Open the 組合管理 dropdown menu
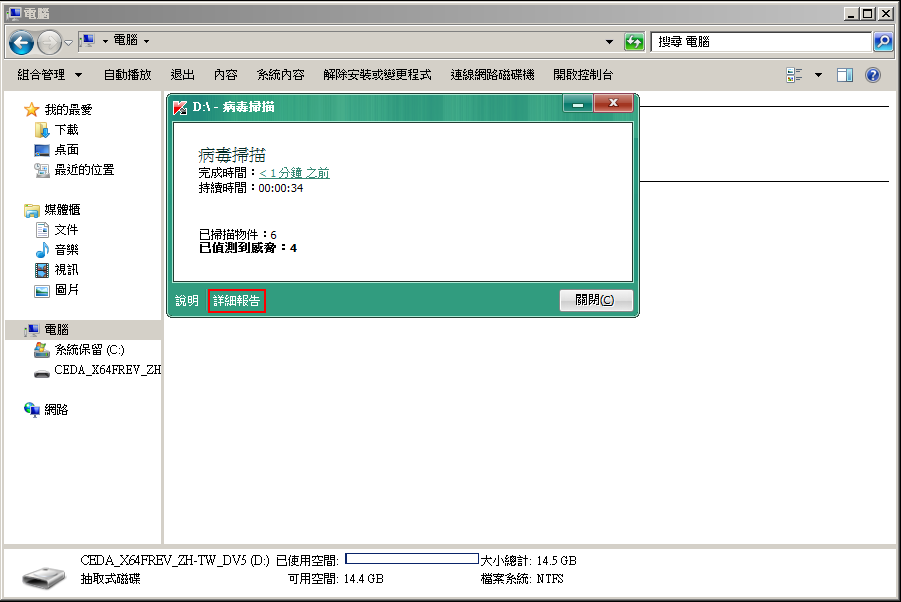 [x=50, y=75]
